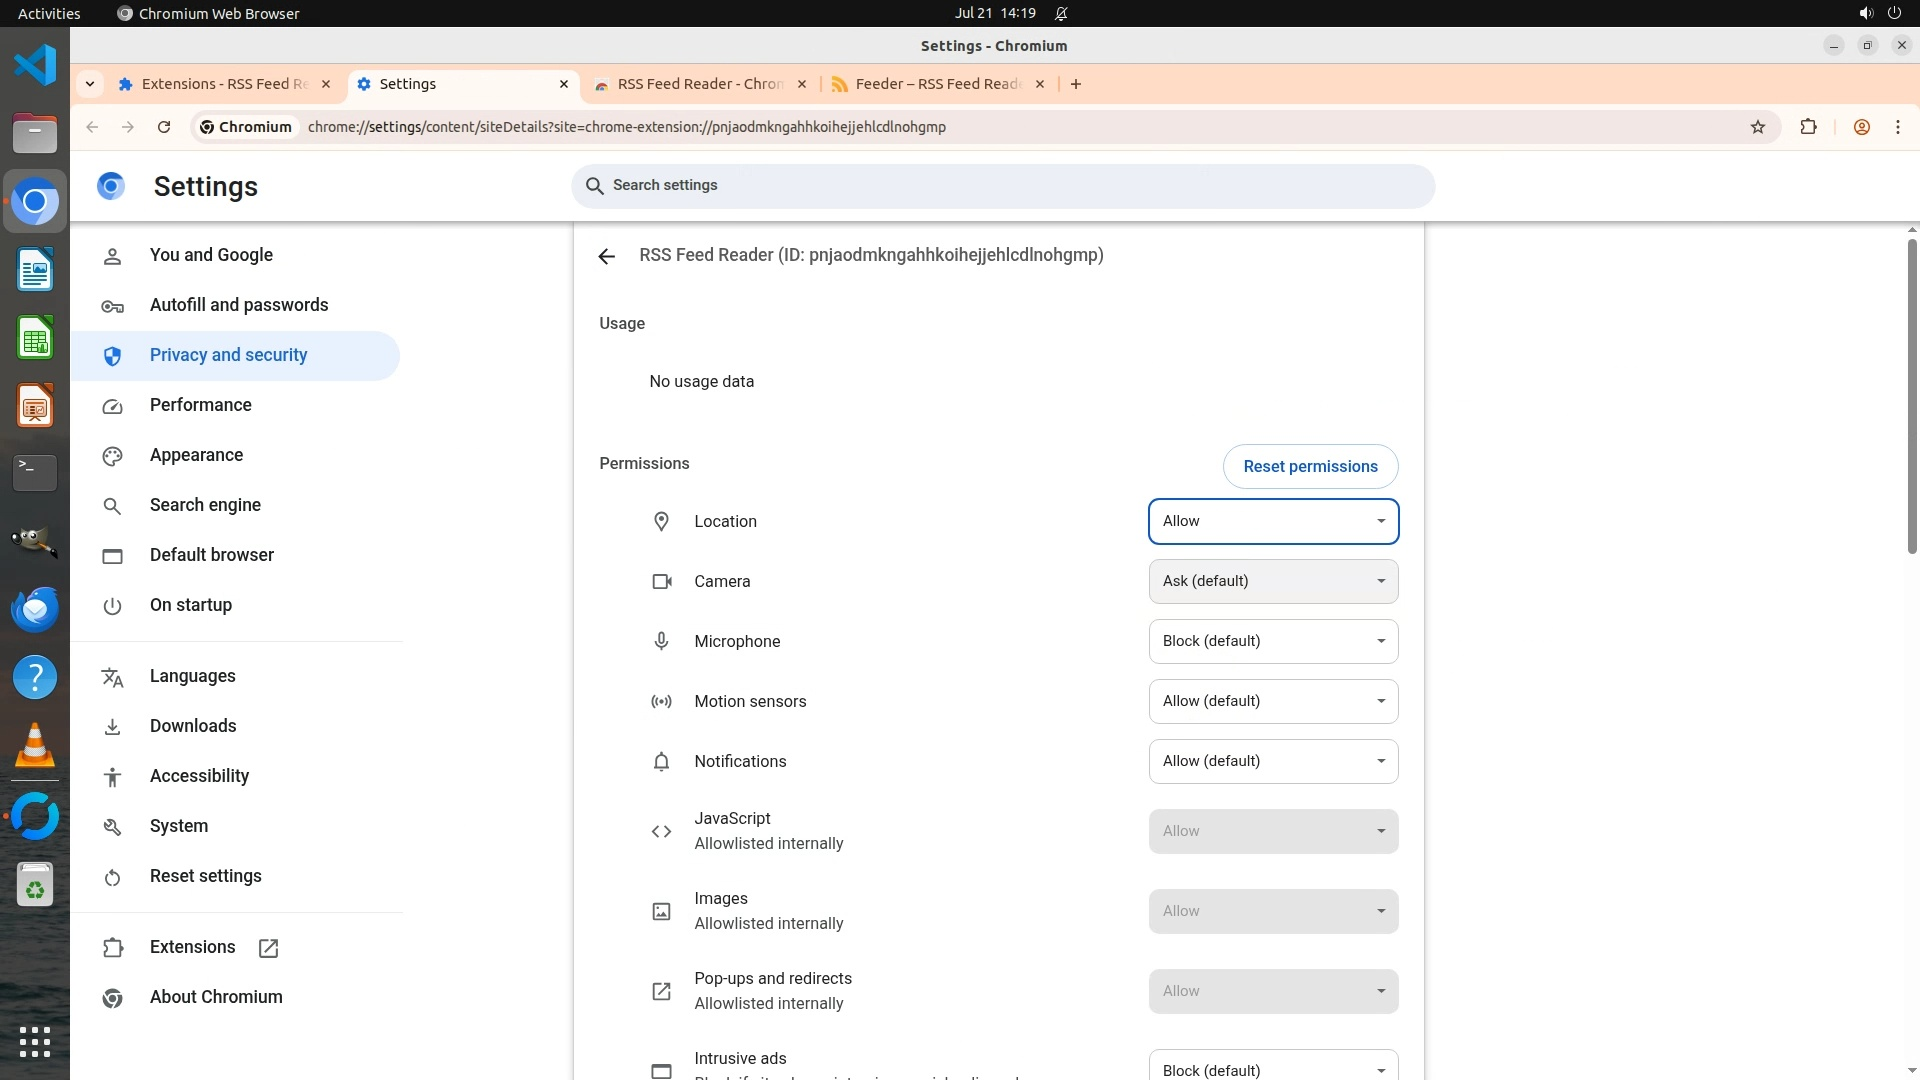Open the Location permission dropdown
Viewport: 1920px width, 1080px height.
1273,521
